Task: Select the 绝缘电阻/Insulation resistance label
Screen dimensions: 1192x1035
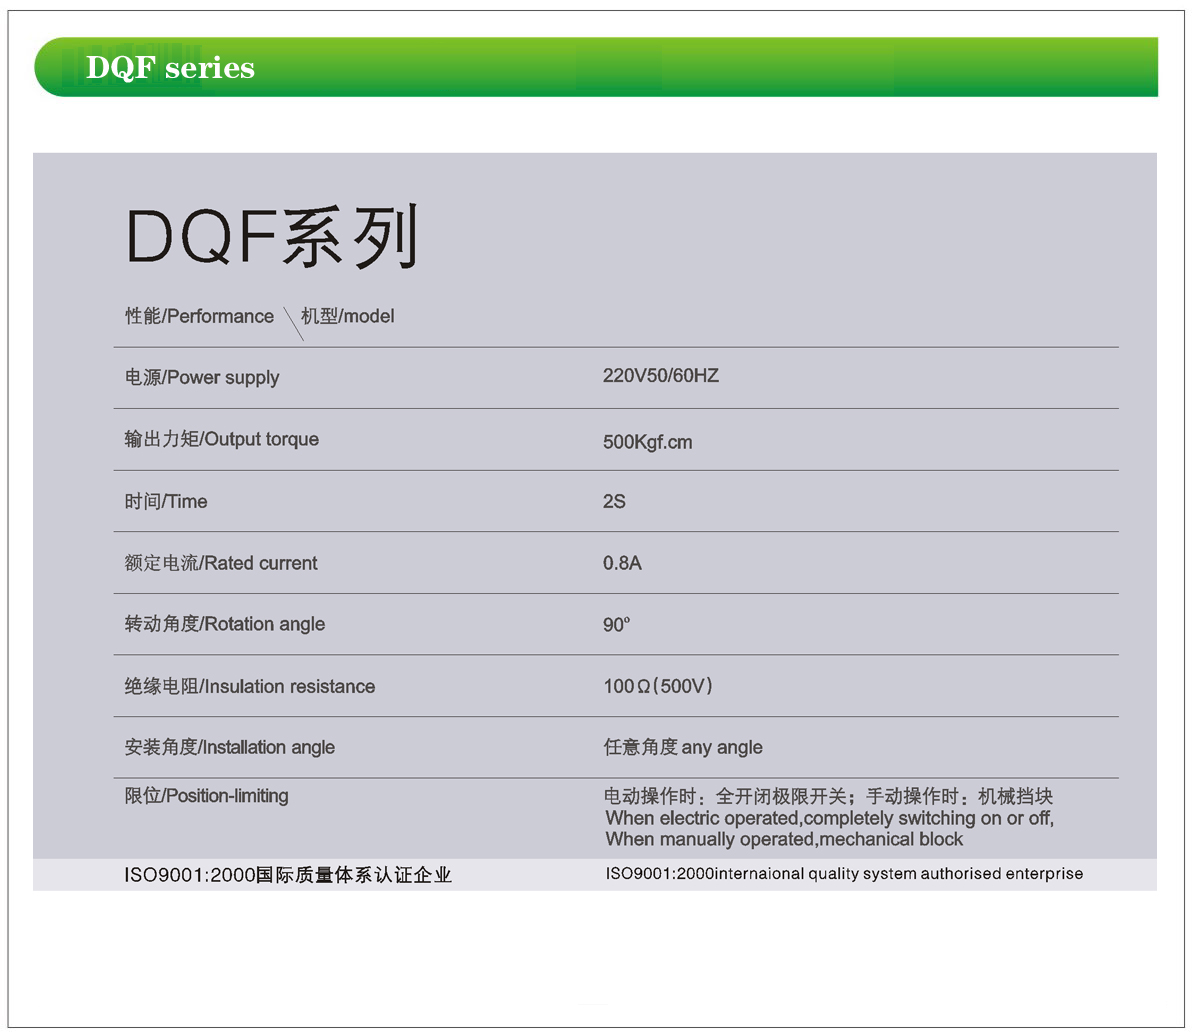Action: 249,686
